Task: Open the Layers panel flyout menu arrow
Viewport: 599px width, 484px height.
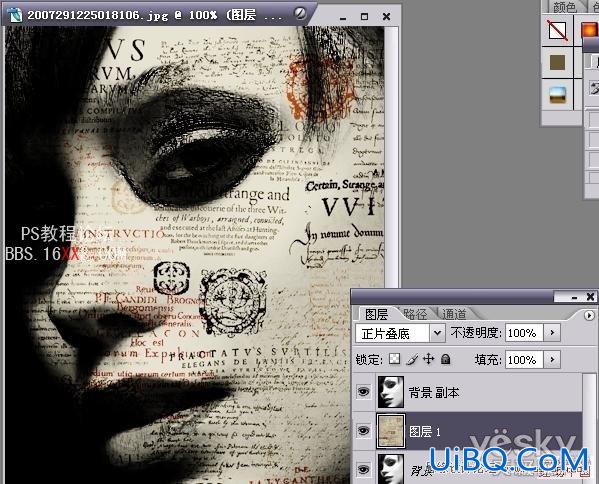Action: (589, 315)
